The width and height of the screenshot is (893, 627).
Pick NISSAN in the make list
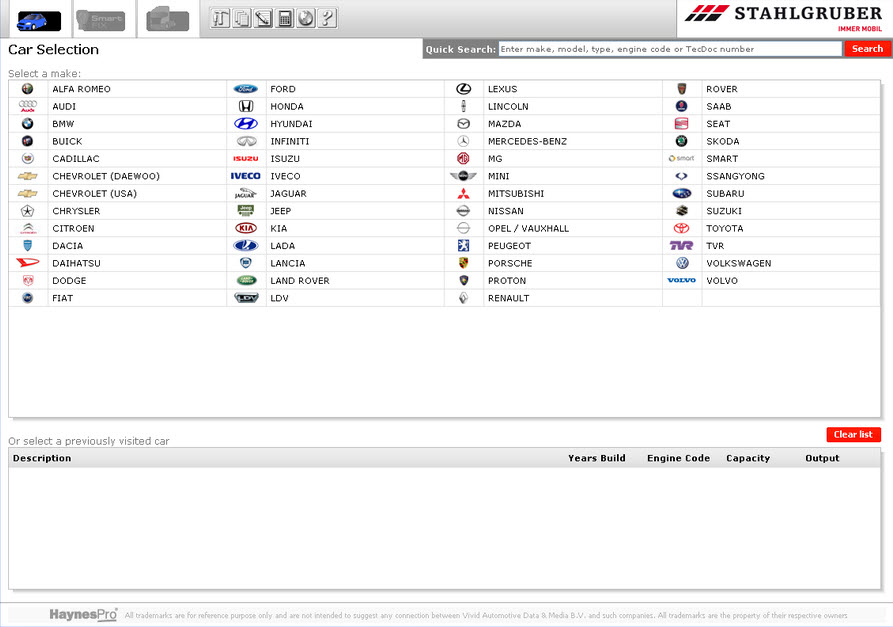[x=506, y=211]
